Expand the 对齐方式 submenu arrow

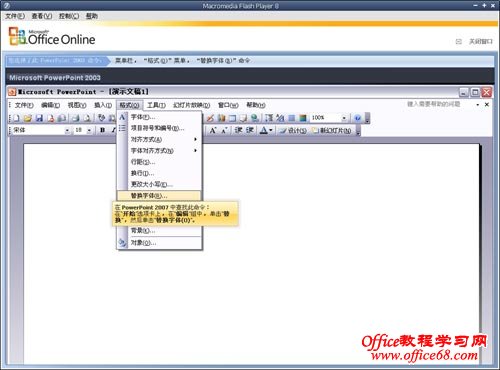tap(196, 139)
